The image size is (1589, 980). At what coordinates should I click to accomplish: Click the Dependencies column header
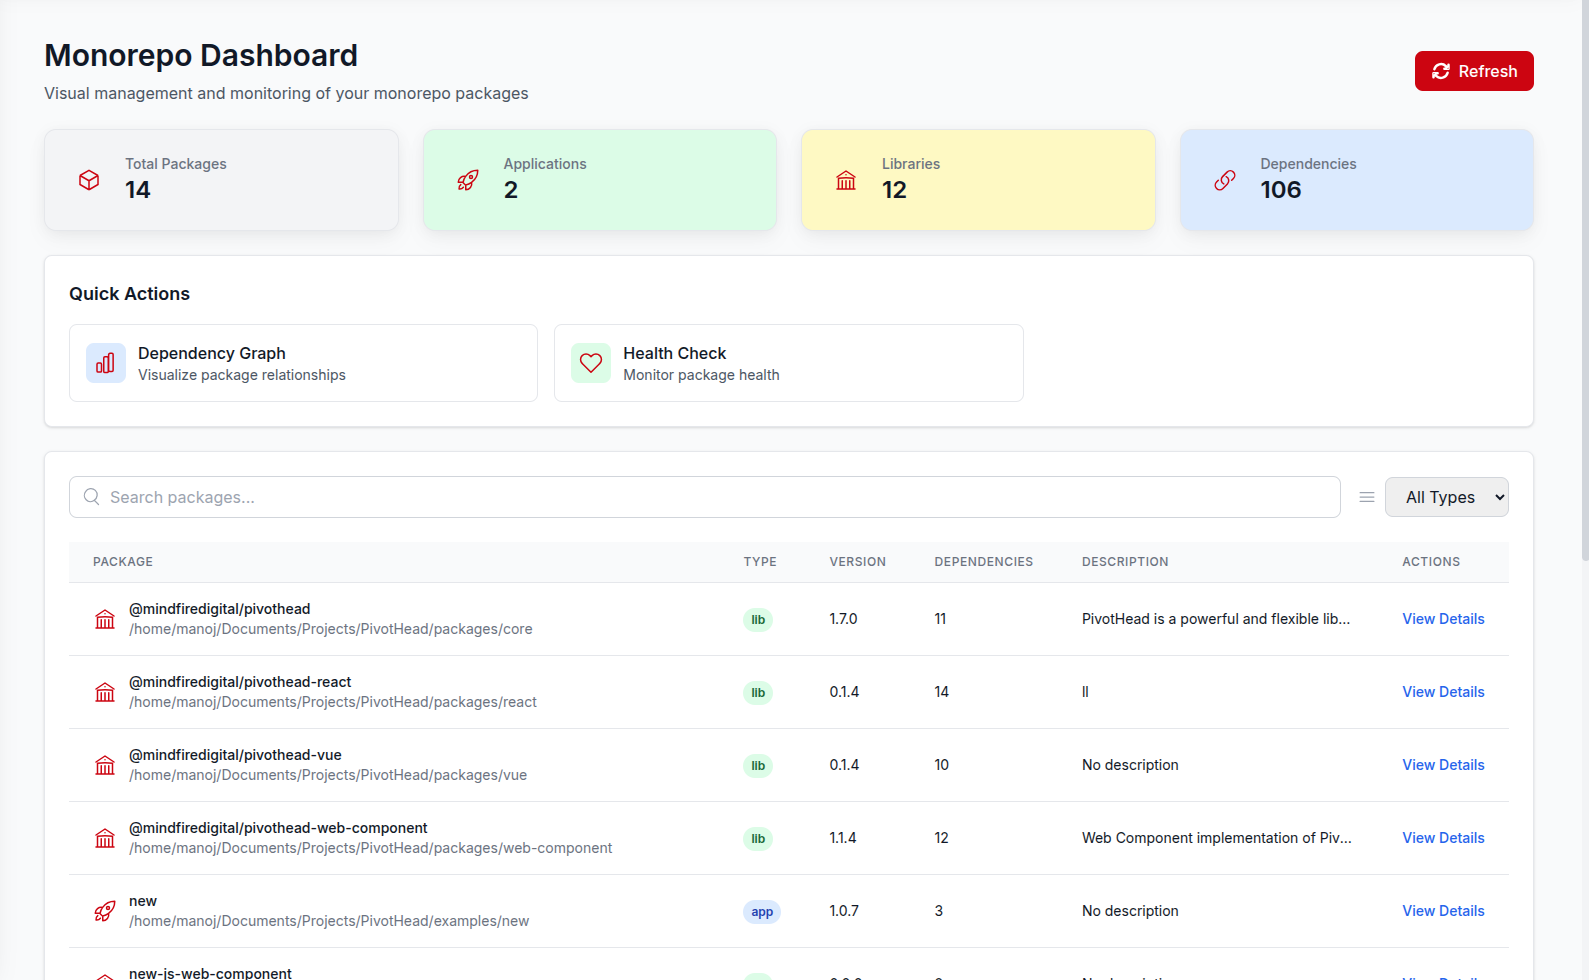click(983, 562)
